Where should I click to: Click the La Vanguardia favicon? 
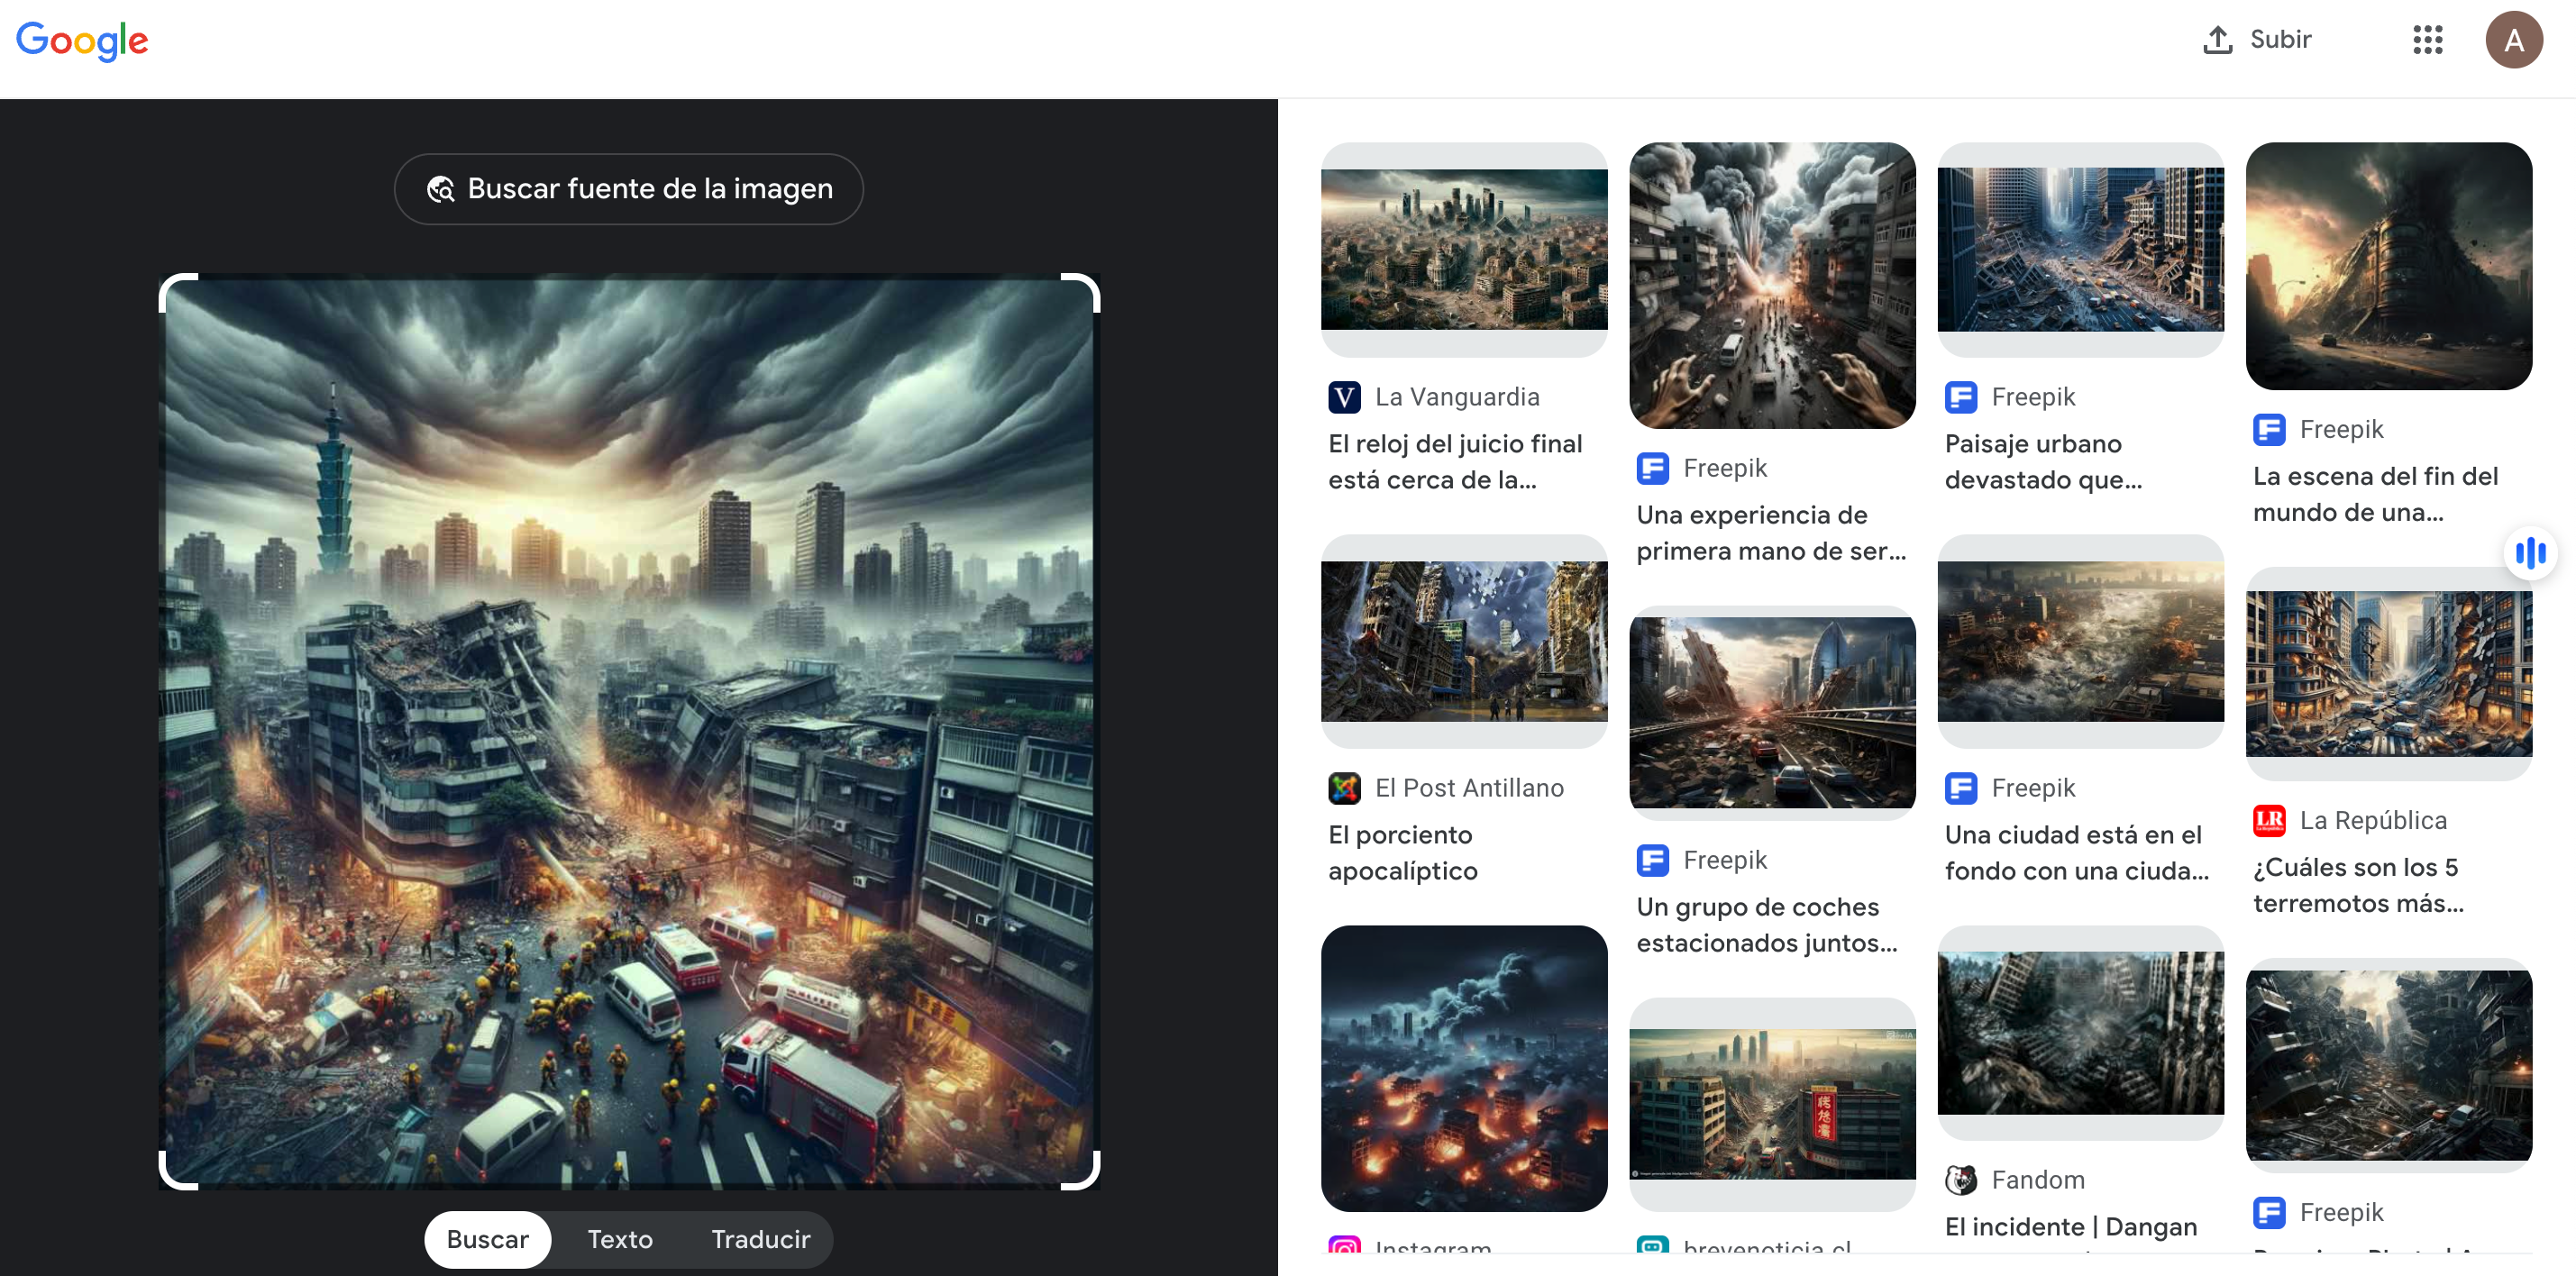click(x=1344, y=397)
